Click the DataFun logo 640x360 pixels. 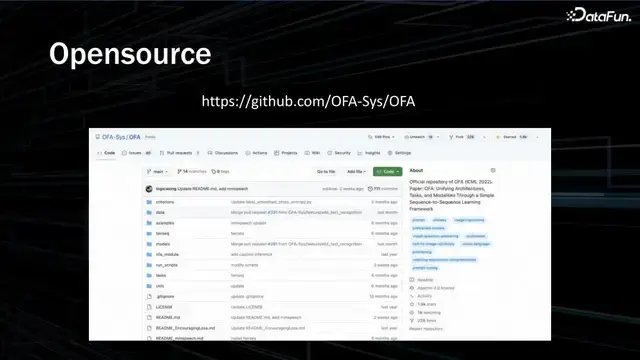coord(598,16)
